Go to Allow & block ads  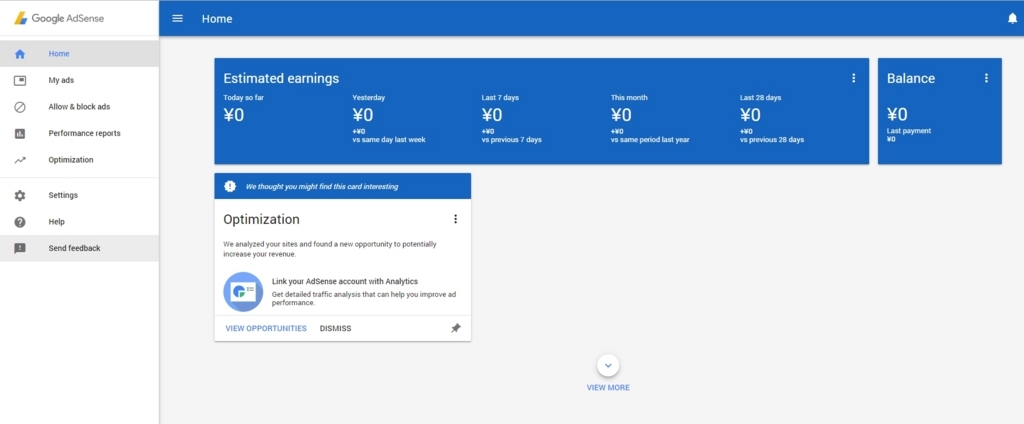(x=79, y=106)
